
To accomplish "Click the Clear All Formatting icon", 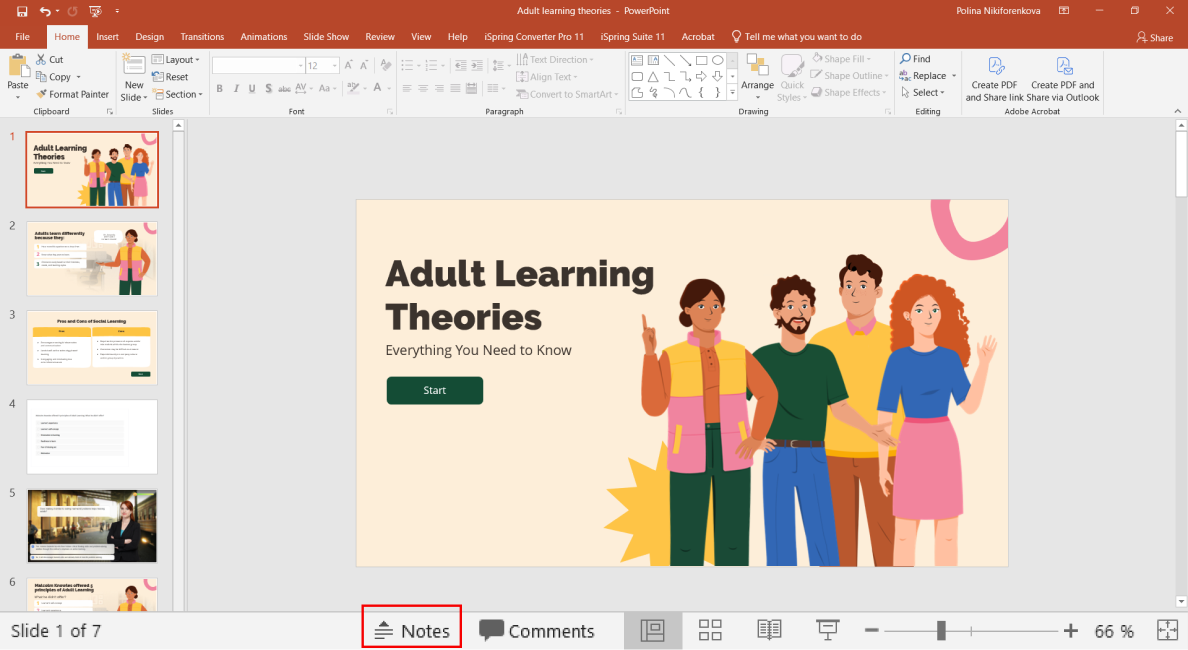I will pos(386,66).
